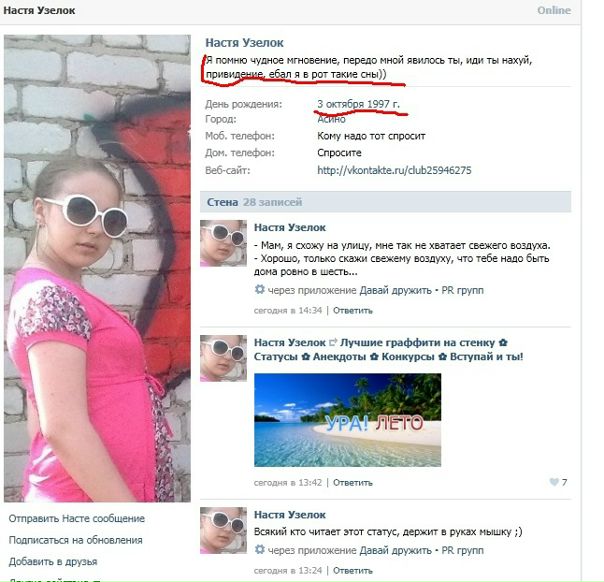
Task: Click Добавить в друзья
Action: coord(53,562)
